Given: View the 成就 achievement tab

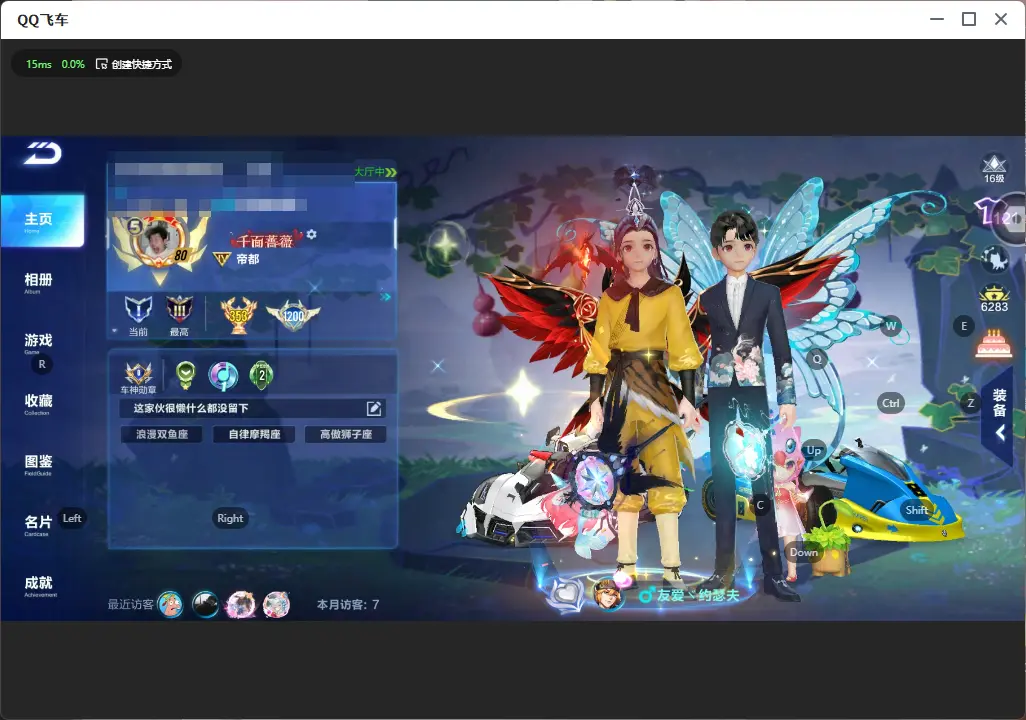Looking at the screenshot, I should (39, 584).
